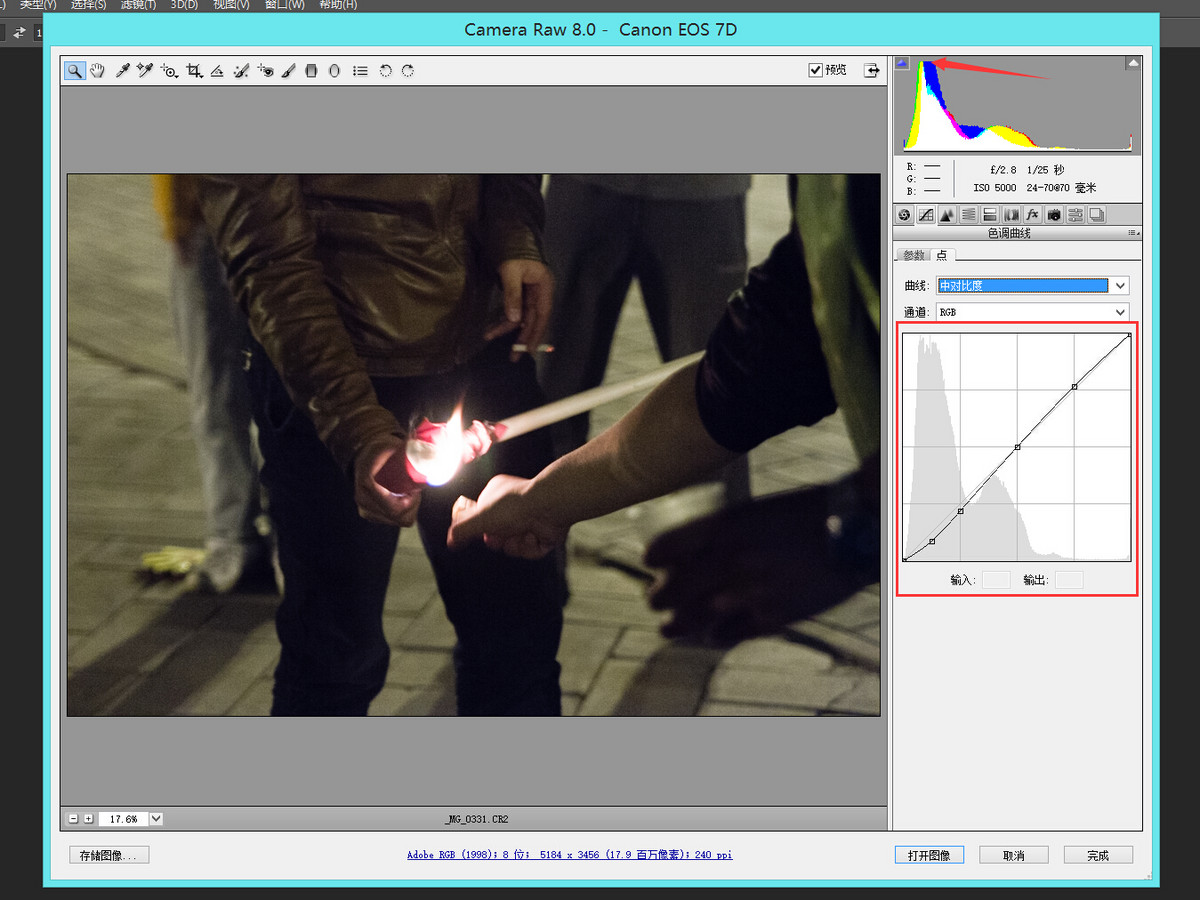Screen dimensions: 1200x900
Task: Select the Hand tool
Action: [97, 71]
